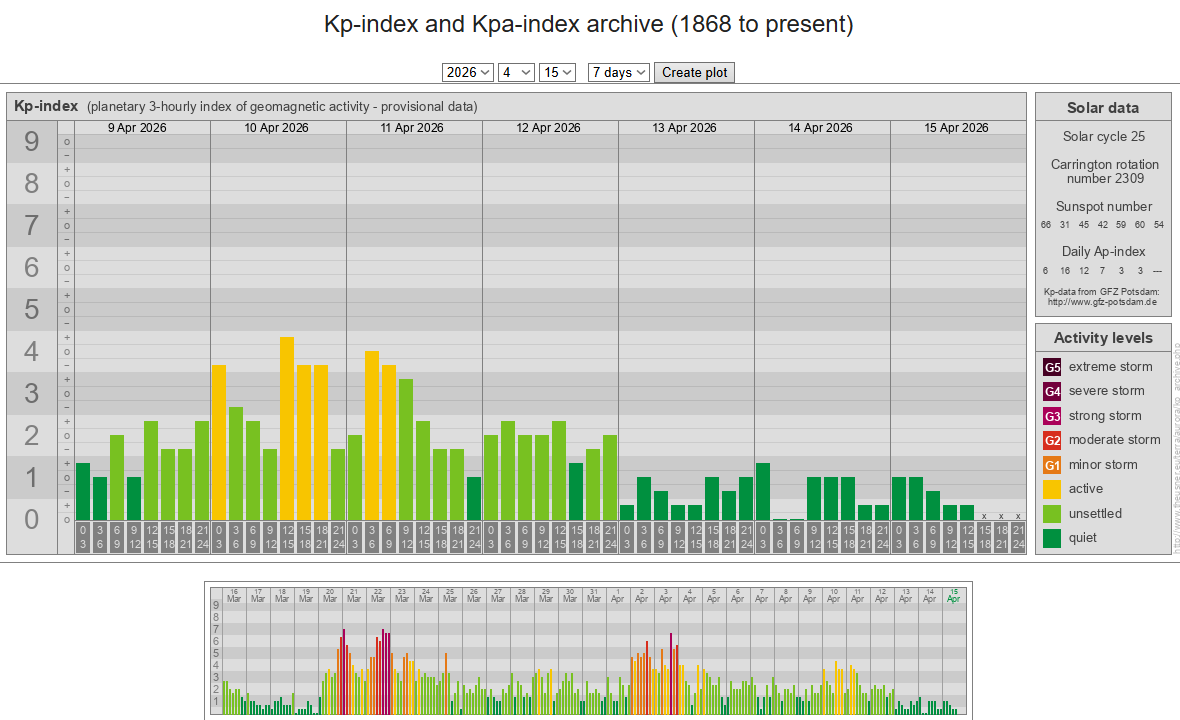Image resolution: width=1180 pixels, height=720 pixels.
Task: Select the 13 Apr 2026 date header
Action: click(685, 128)
